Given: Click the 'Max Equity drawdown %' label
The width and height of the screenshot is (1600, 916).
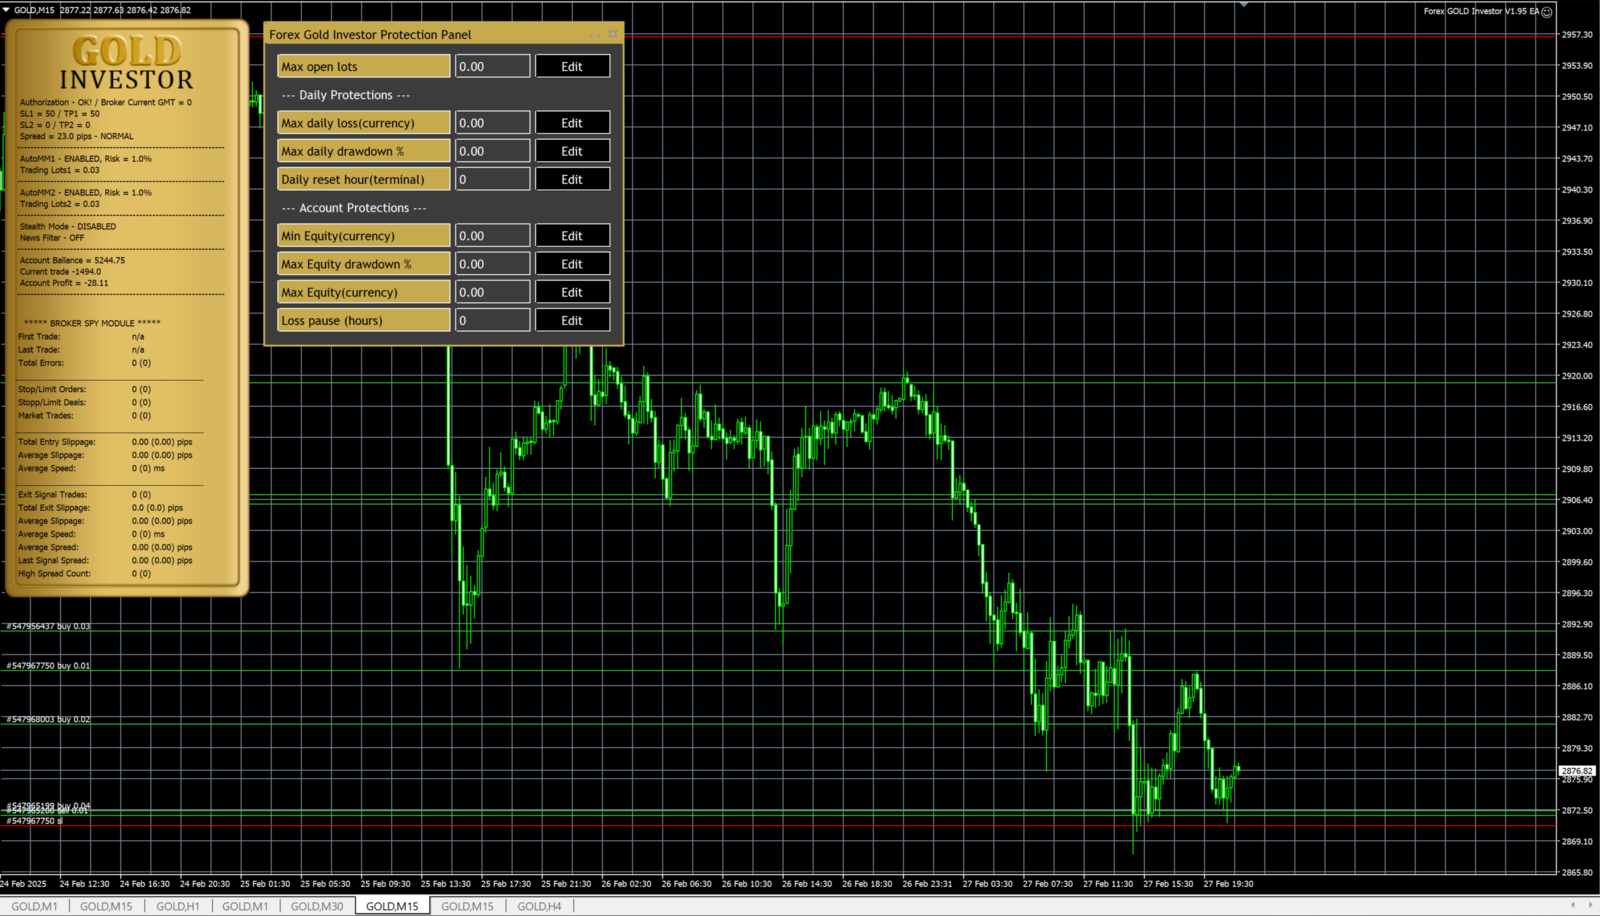Looking at the screenshot, I should (x=364, y=264).
